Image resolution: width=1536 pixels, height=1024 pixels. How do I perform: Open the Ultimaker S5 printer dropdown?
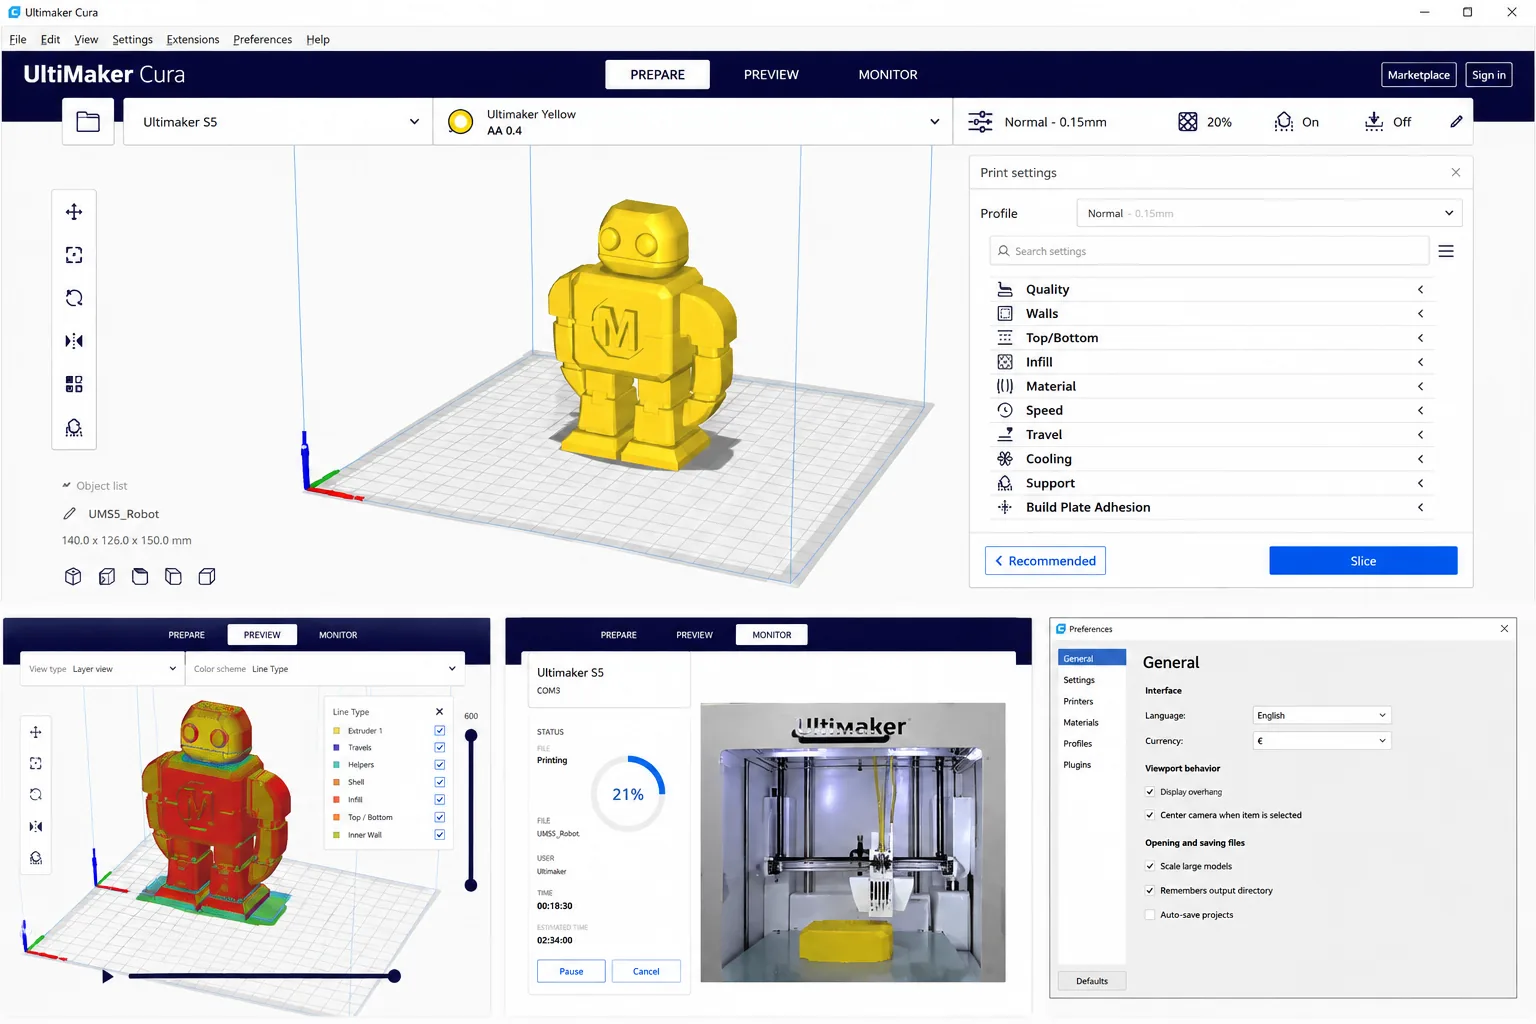(278, 122)
